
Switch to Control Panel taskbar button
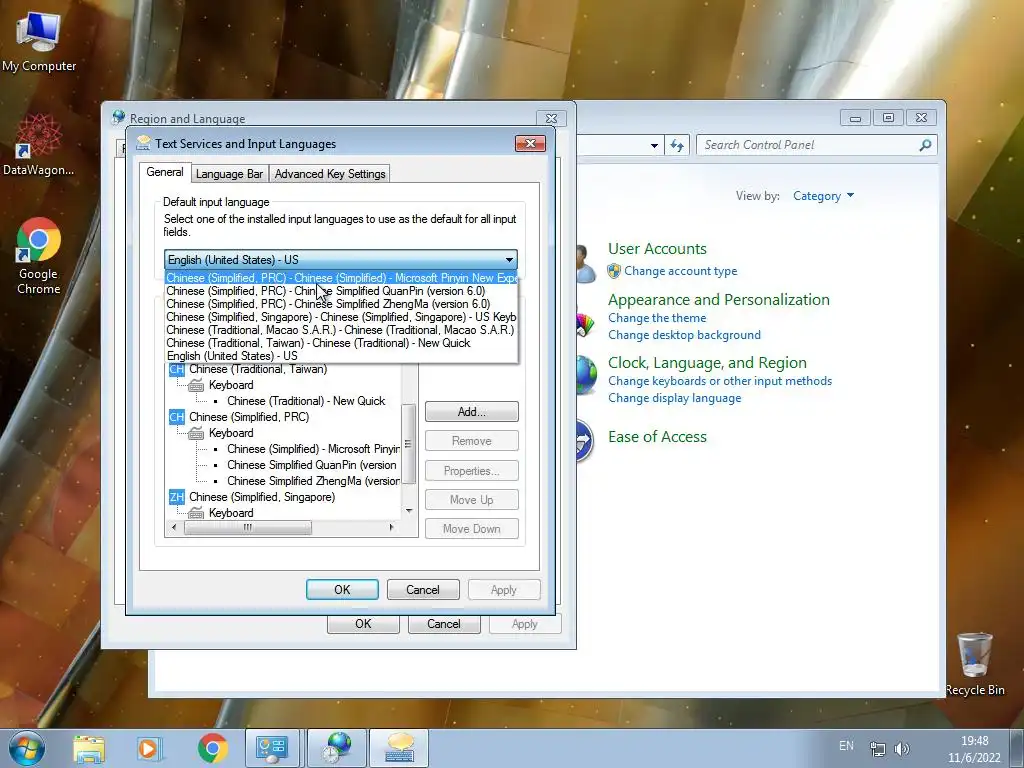click(272, 748)
